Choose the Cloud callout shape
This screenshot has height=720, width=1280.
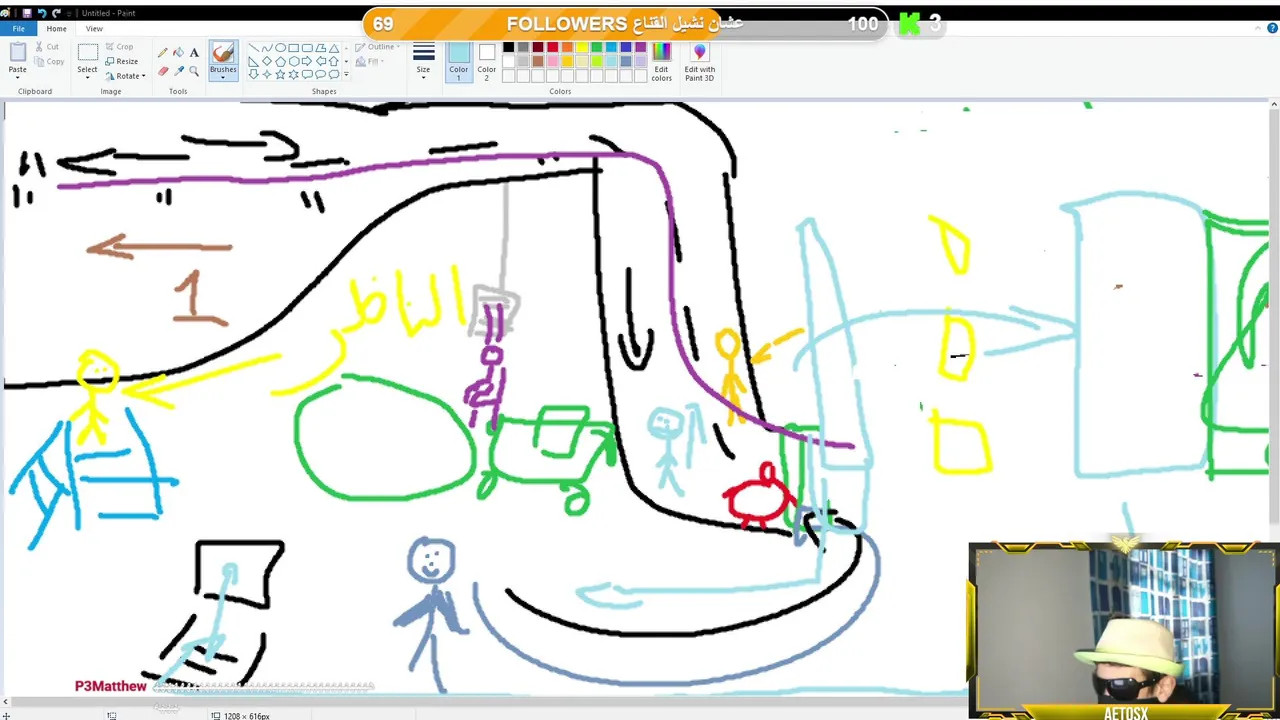point(334,74)
